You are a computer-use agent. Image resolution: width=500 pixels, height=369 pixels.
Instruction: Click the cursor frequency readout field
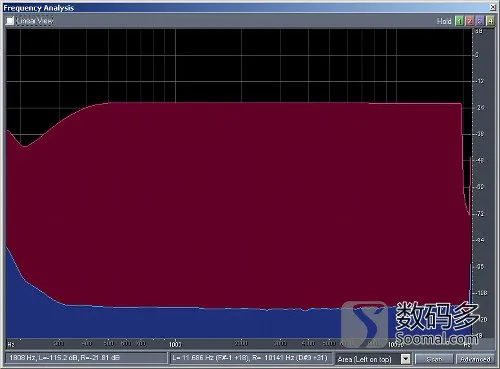86,358
